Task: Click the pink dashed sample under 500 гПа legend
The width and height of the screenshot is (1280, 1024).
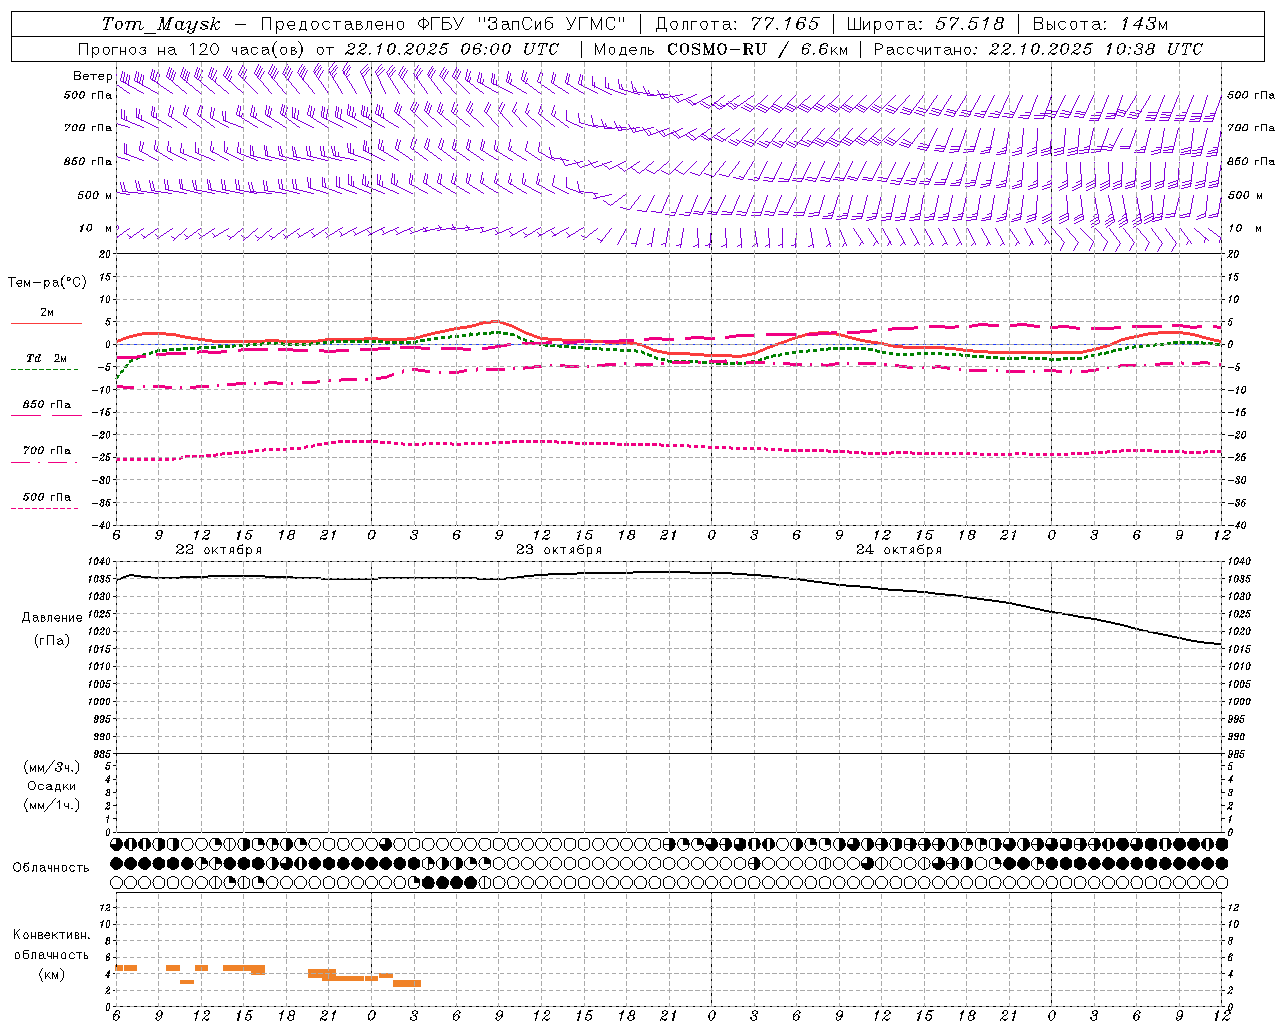Action: click(44, 508)
